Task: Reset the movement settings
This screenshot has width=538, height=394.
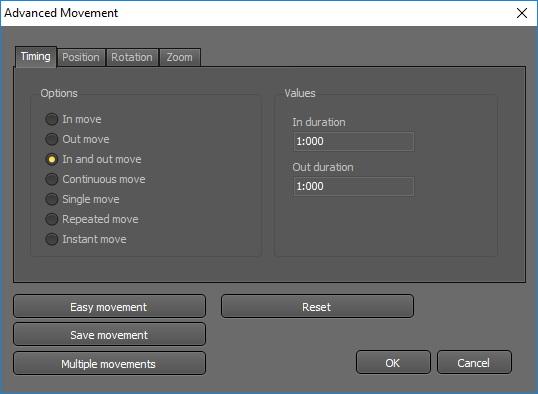Action: [x=317, y=306]
